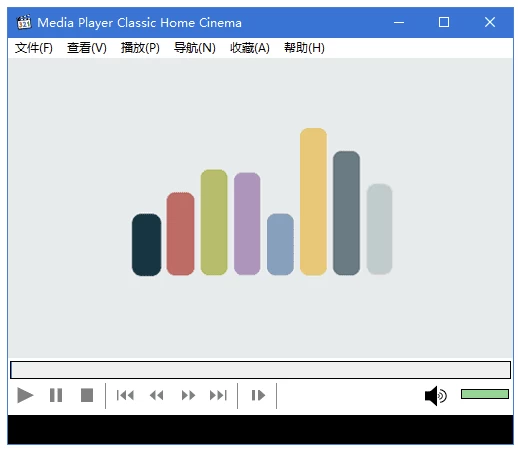Open the 查看(V) menu
The image size is (518, 450).
87,48
